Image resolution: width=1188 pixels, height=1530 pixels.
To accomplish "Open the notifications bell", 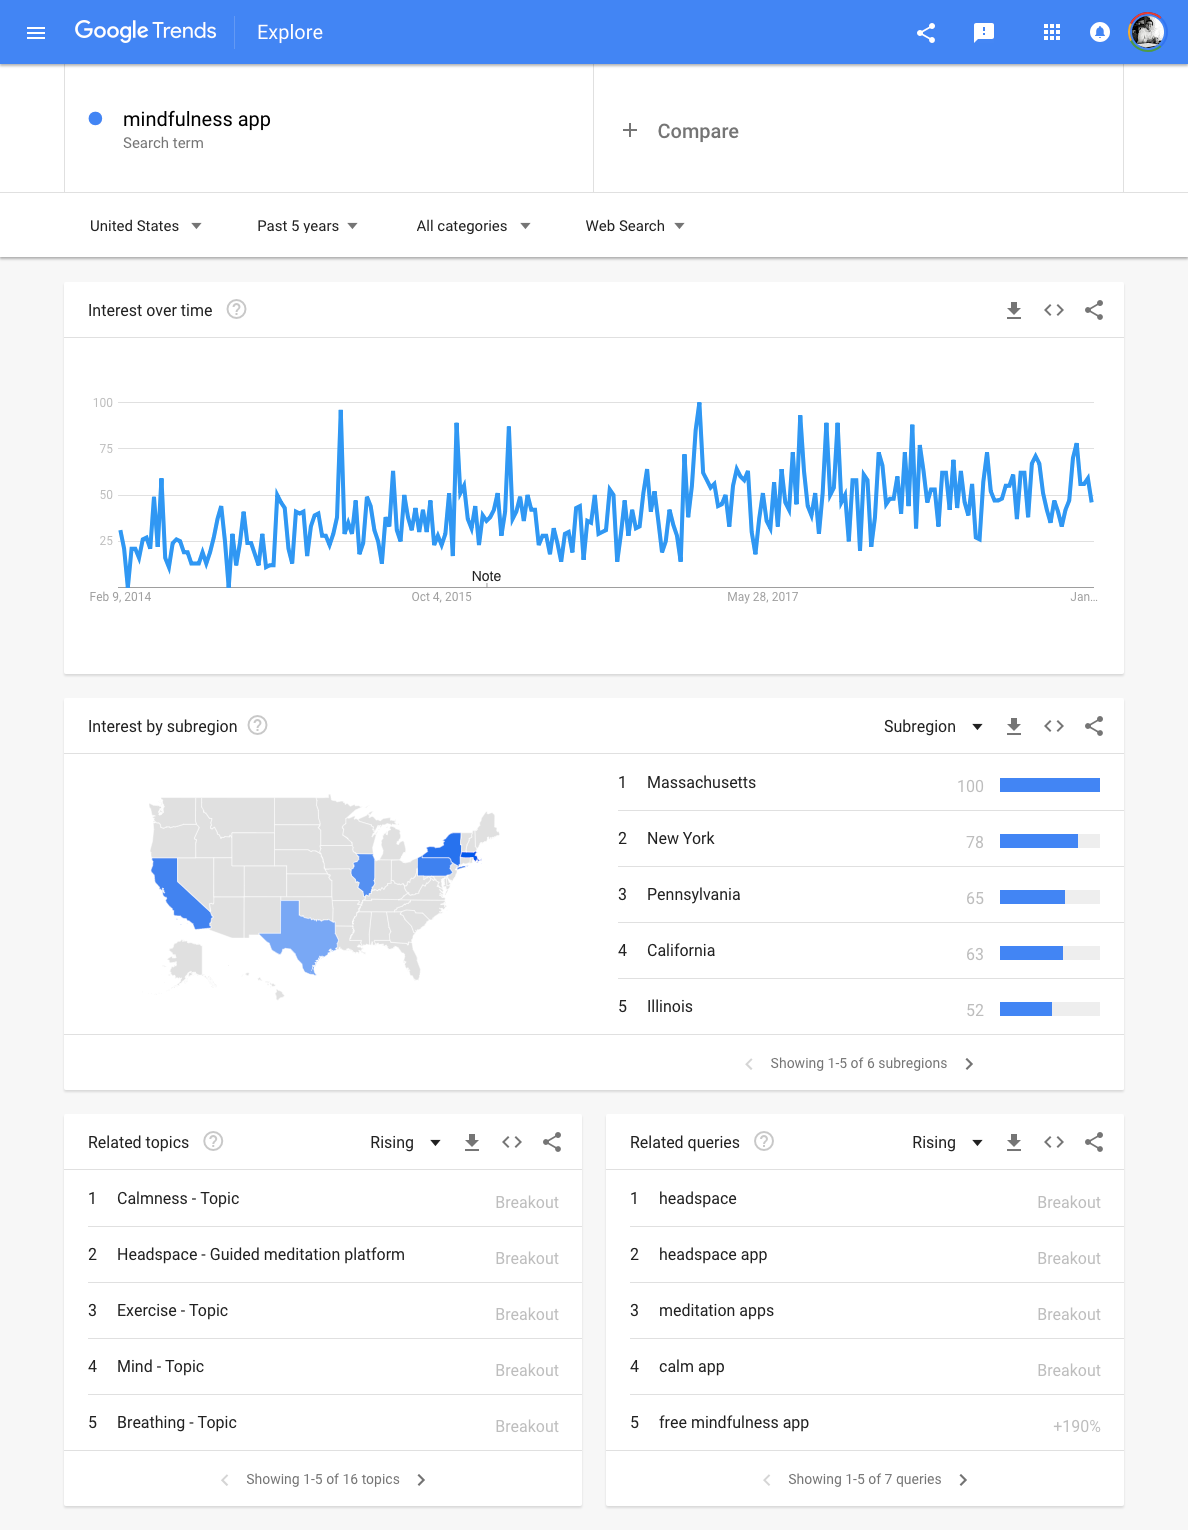I will coord(1099,33).
